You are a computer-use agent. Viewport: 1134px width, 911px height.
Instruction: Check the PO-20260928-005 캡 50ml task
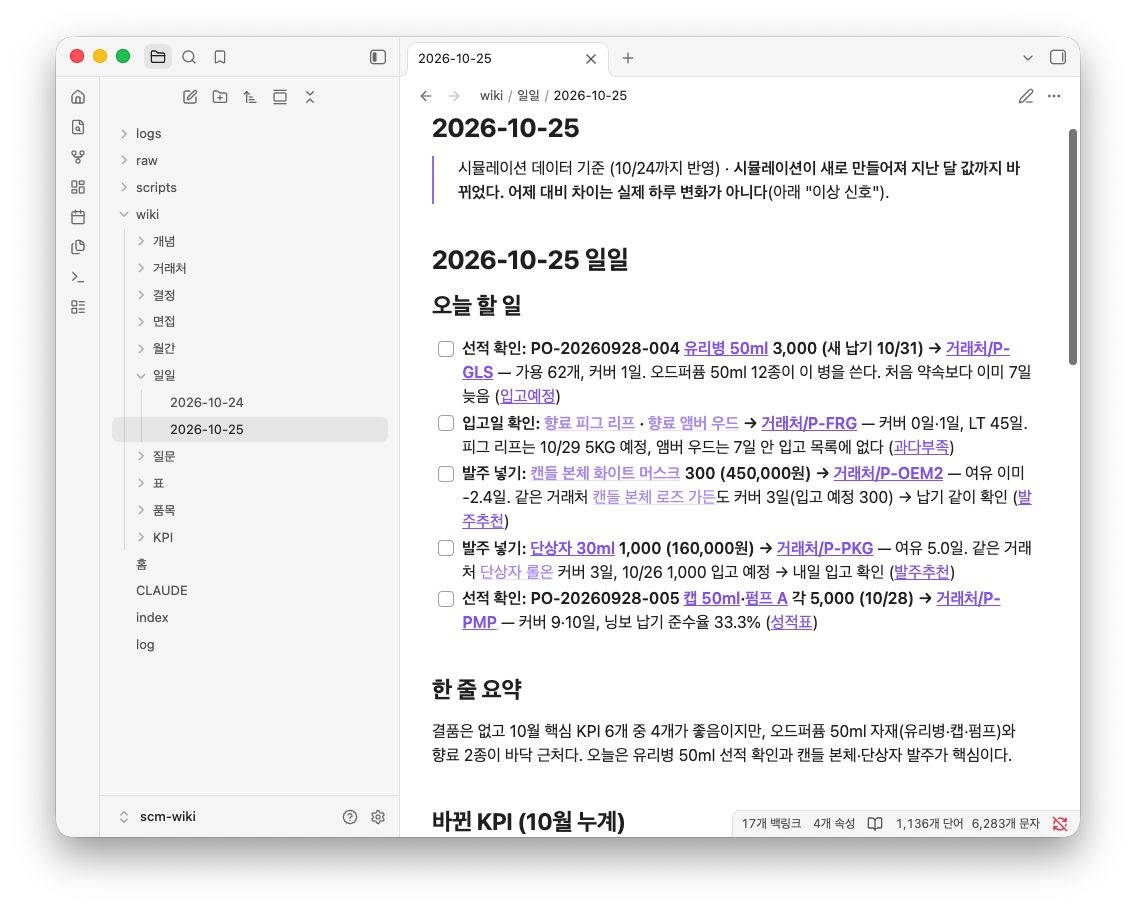coord(446,599)
